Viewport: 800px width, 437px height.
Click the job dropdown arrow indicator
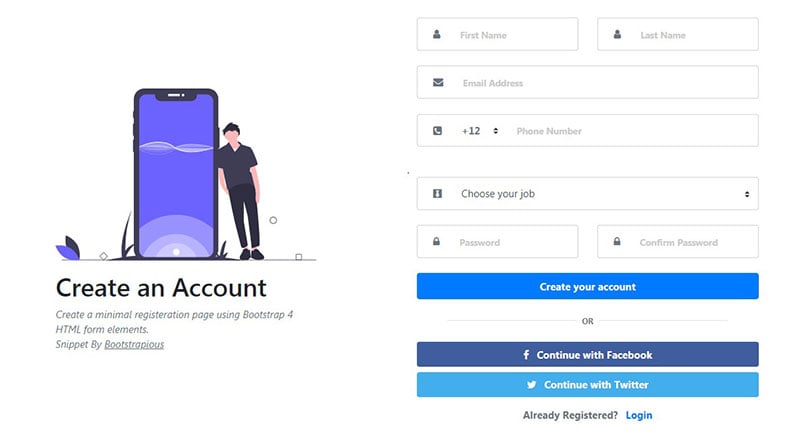click(747, 194)
